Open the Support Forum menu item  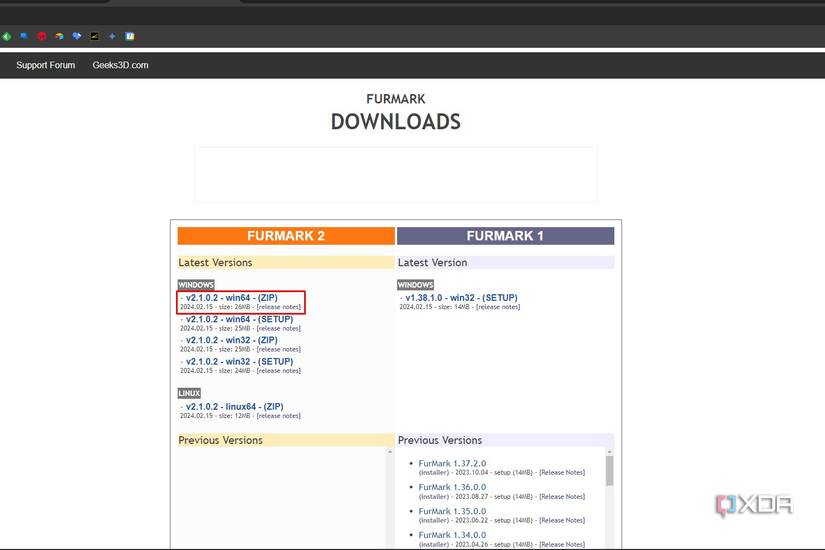[45, 65]
